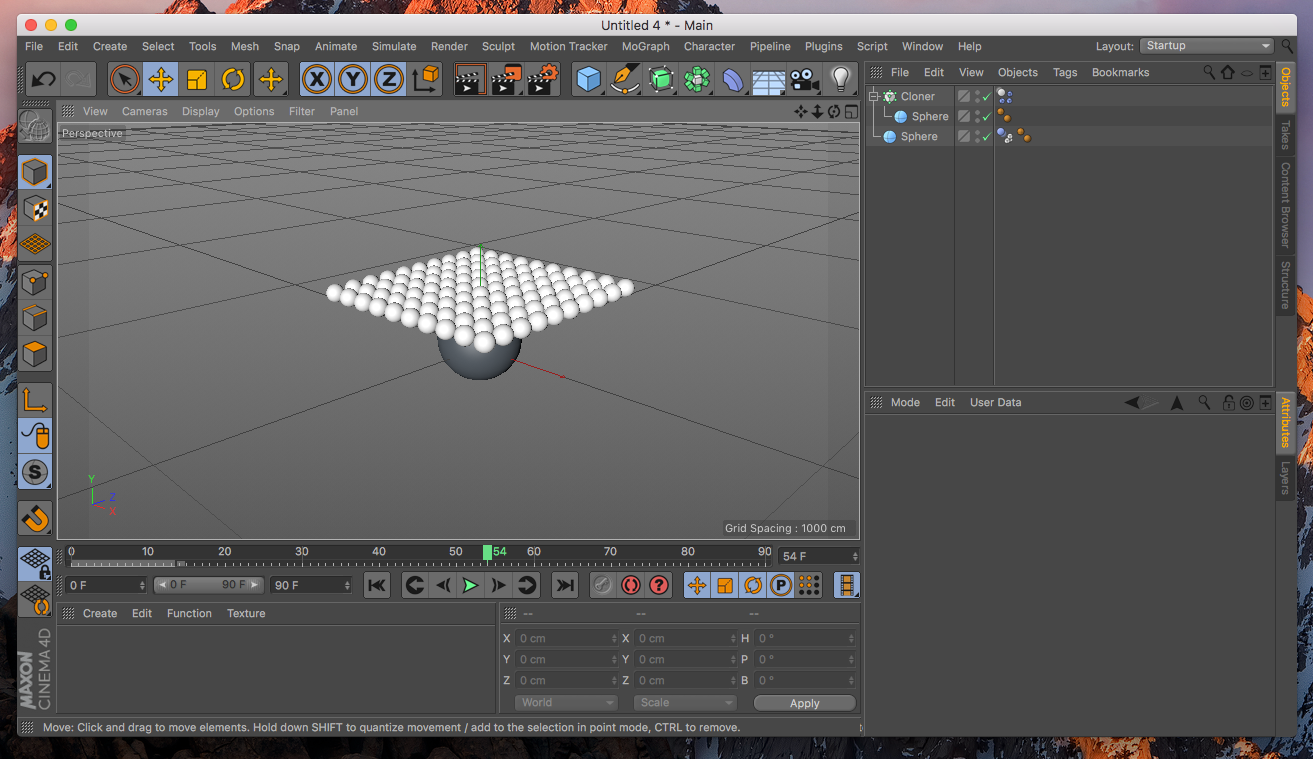Viewport: 1313px width, 759px height.
Task: Open the Subdivision Surface generator icon
Action: point(661,79)
